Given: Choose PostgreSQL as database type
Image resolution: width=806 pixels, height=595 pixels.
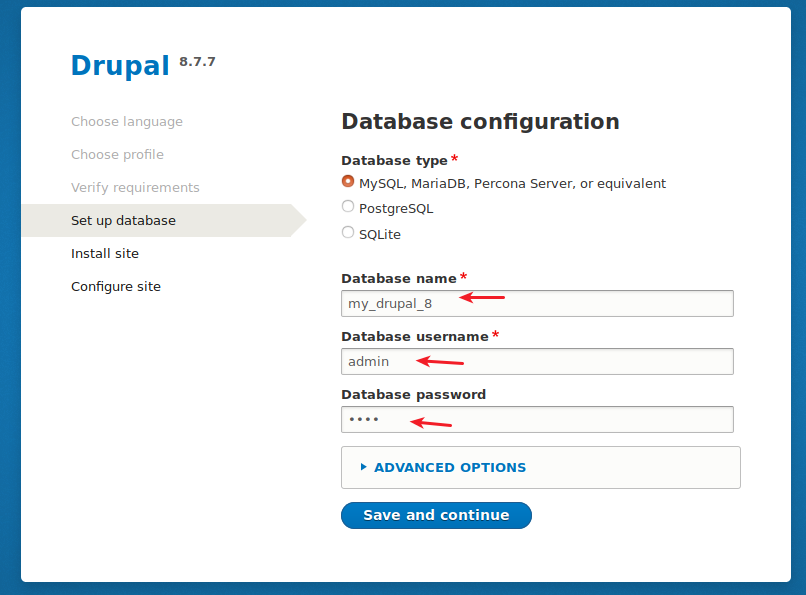Looking at the screenshot, I should tap(348, 206).
